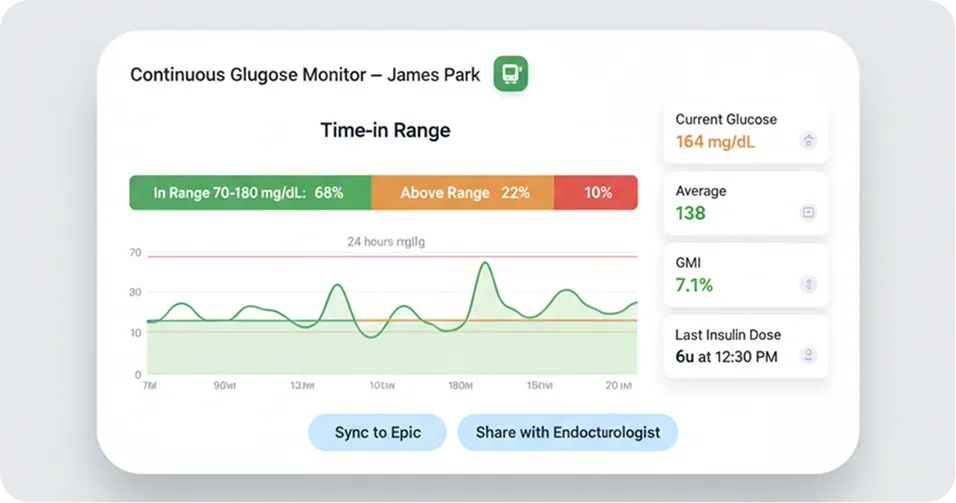
Task: Click the 20 x-axis time label
Action: [x=618, y=385]
